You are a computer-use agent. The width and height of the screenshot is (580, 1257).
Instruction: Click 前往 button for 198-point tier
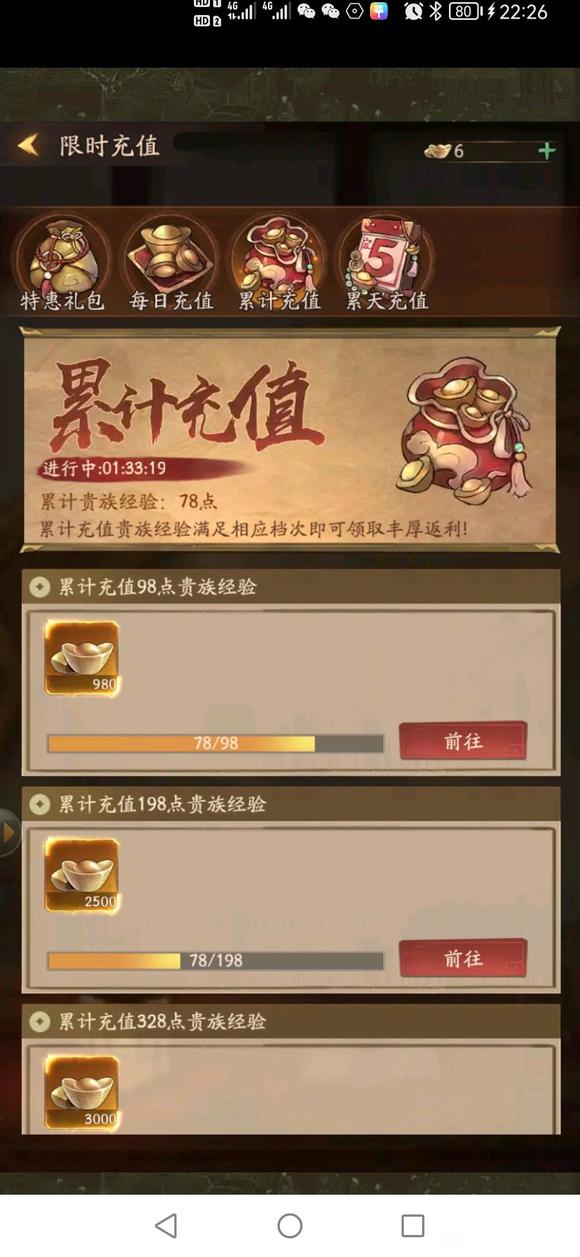pos(463,958)
